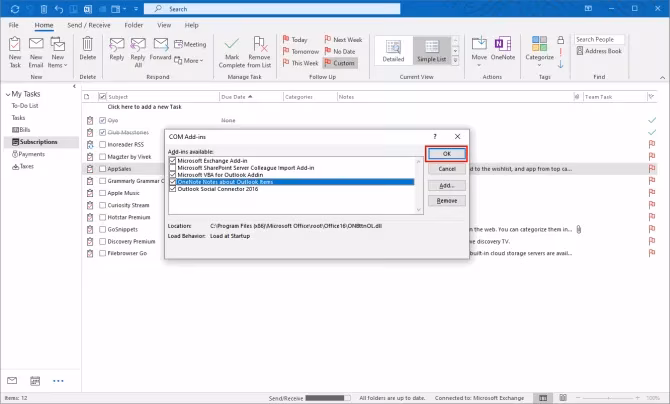Click the New Task icon
Viewport: 670px width, 404px height.
point(15,44)
